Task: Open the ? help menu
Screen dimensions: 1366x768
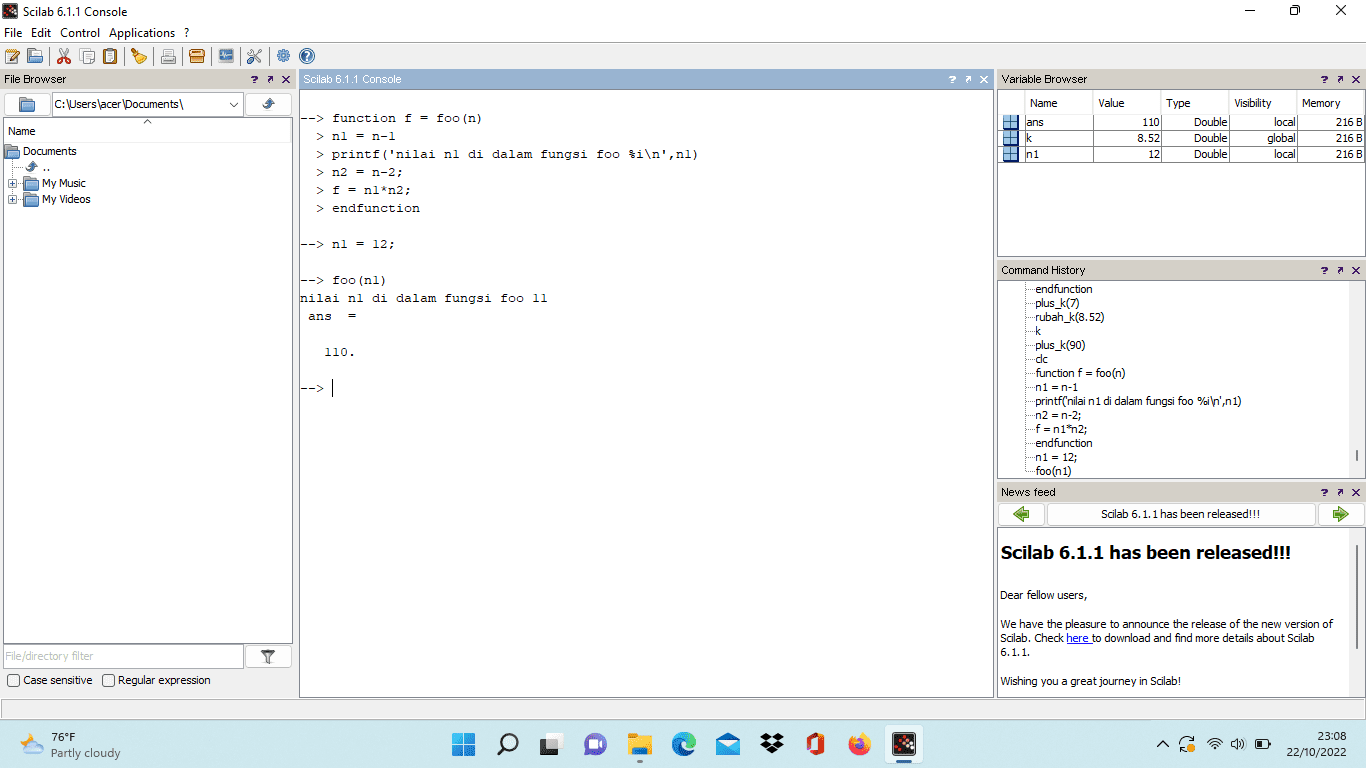Action: coord(186,33)
